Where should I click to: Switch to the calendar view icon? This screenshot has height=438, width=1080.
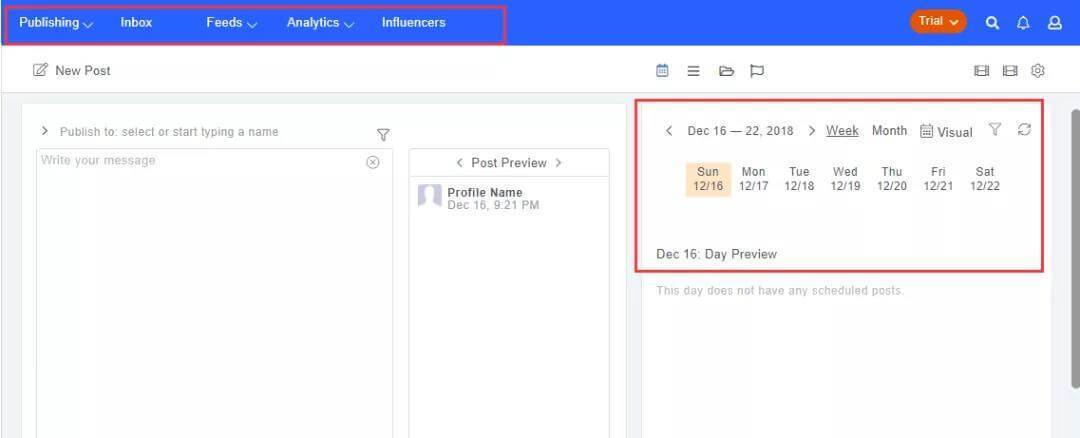(x=662, y=70)
